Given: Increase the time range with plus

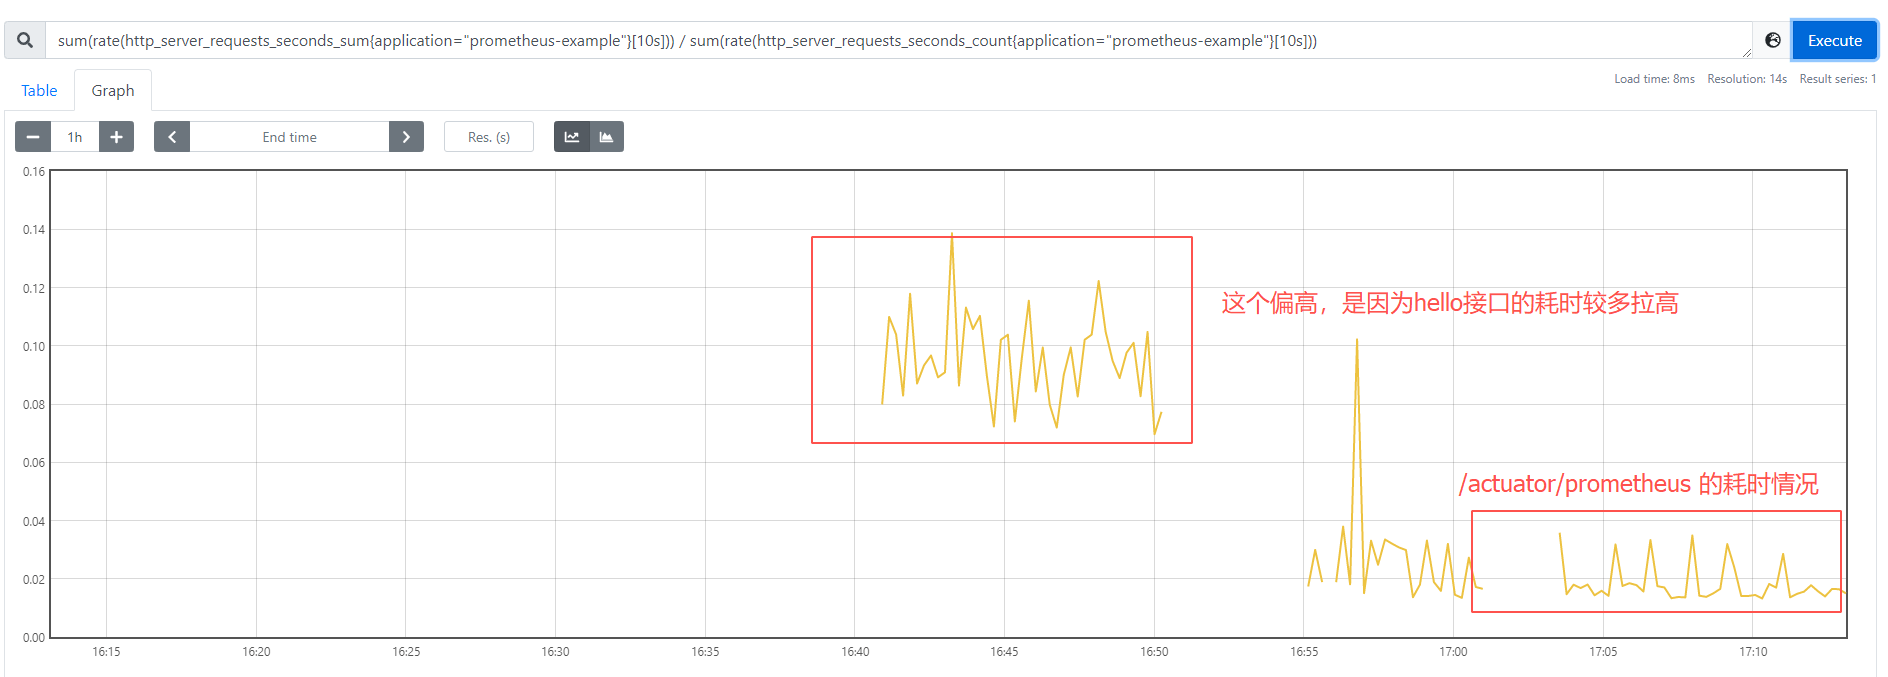Looking at the screenshot, I should coord(116,137).
